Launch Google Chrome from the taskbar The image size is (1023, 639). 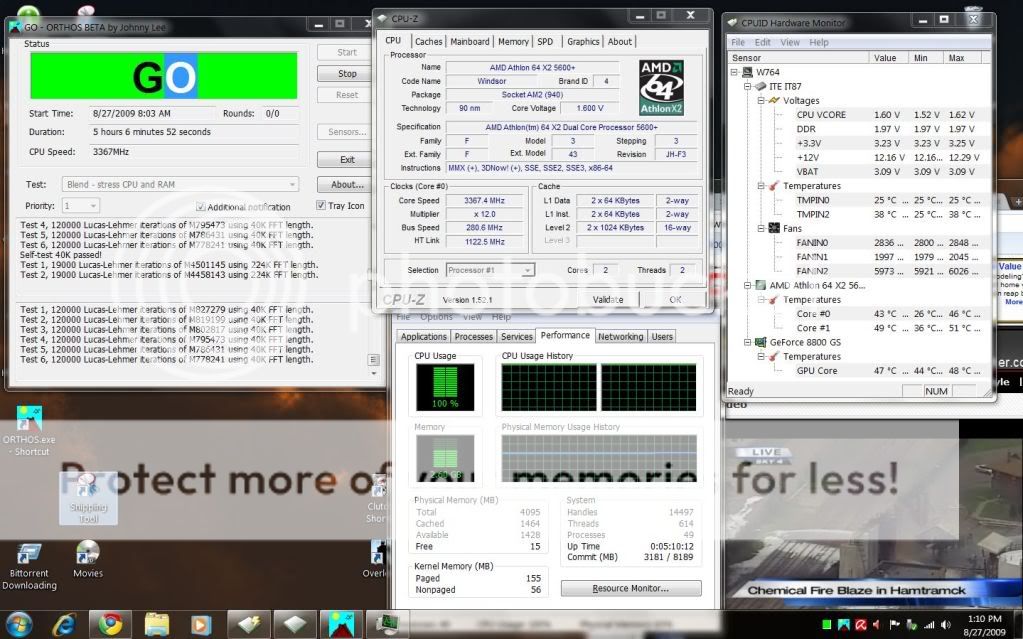[x=109, y=622]
